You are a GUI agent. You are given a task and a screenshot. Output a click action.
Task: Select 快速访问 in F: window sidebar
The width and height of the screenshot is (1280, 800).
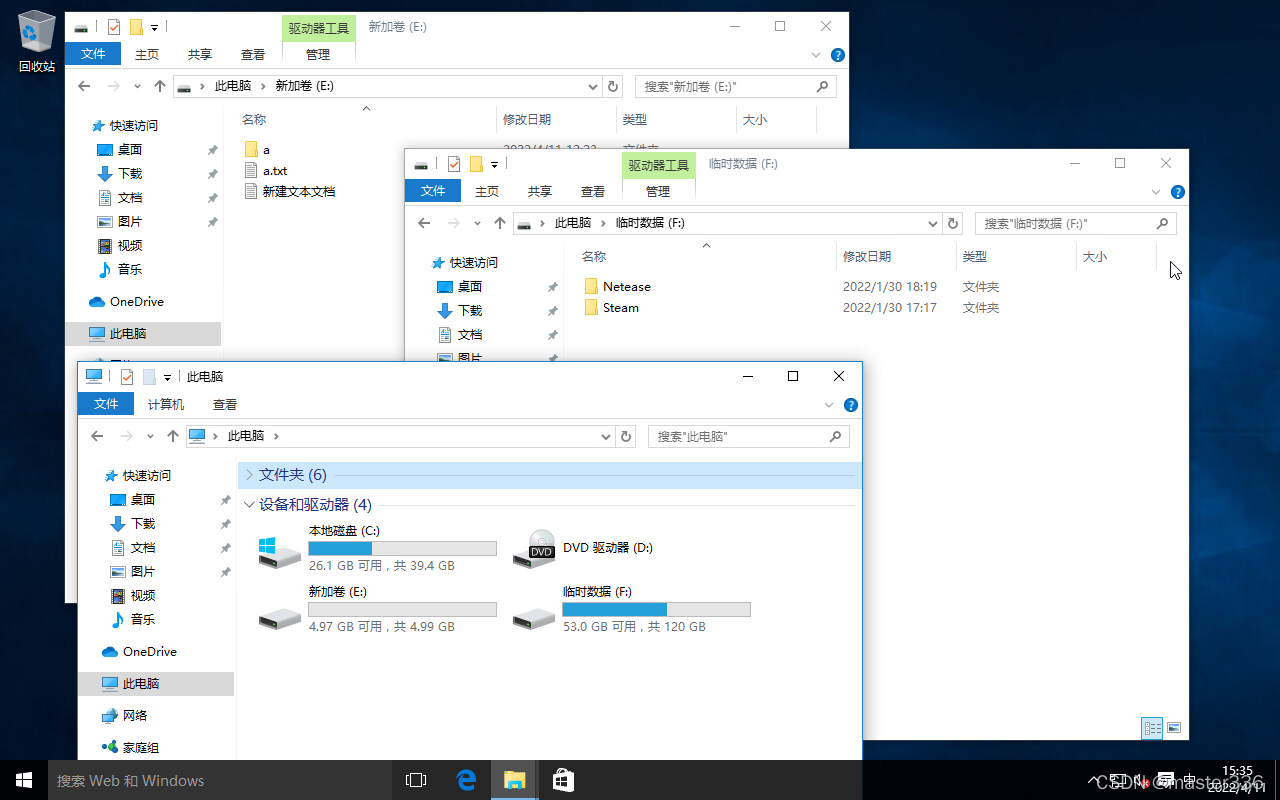(x=473, y=263)
